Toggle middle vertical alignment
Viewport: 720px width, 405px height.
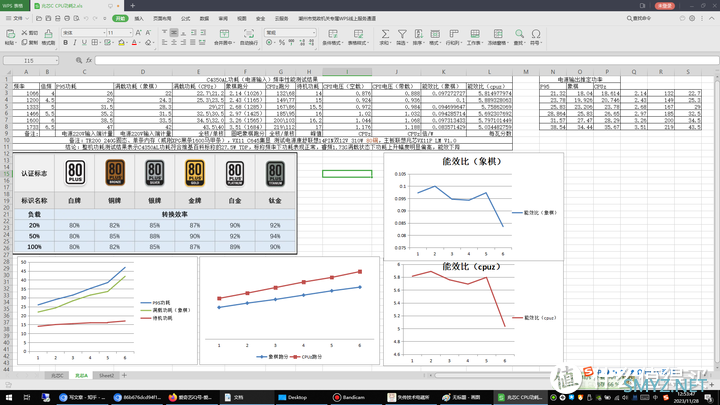[174, 33]
